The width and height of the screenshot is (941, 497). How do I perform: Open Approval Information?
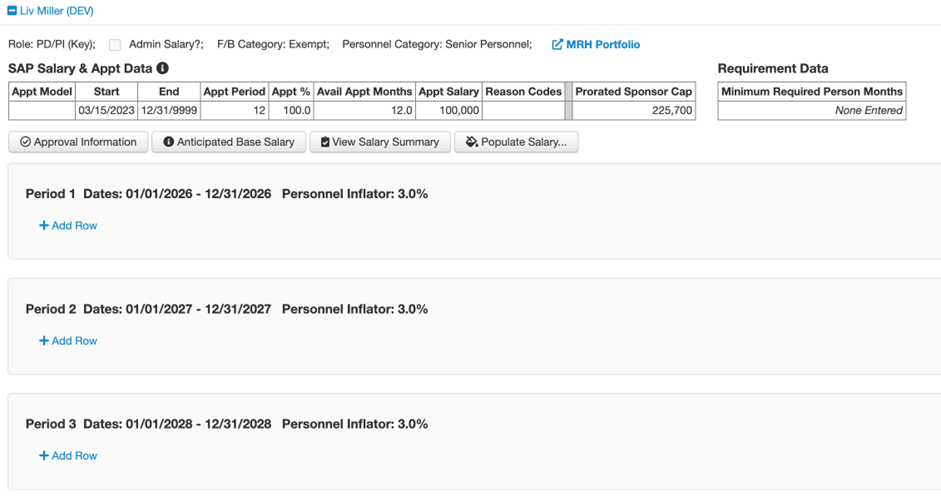(78, 142)
